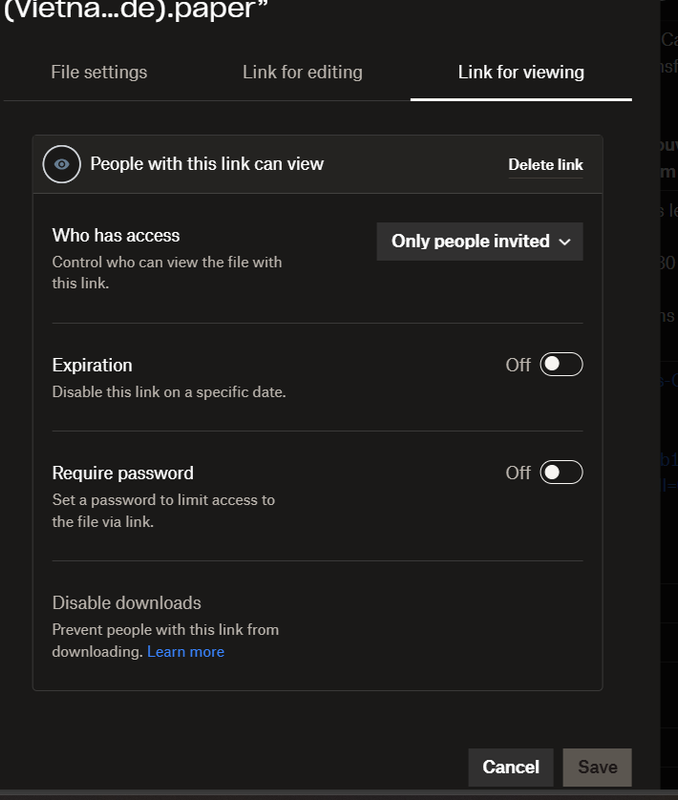Click the Disable downloads option label

pyautogui.click(x=127, y=603)
